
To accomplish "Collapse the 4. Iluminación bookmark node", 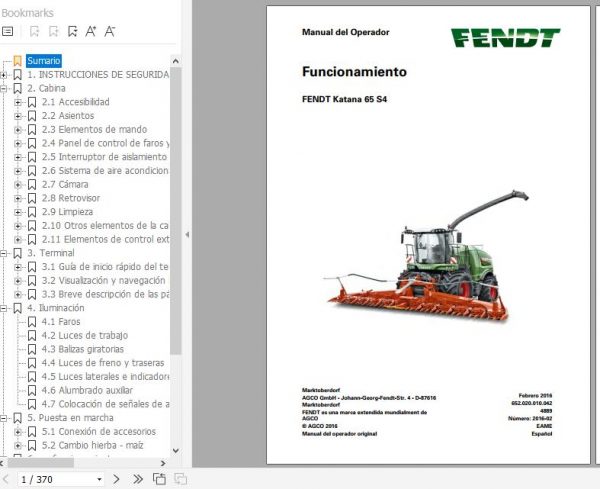I will [x=3, y=308].
